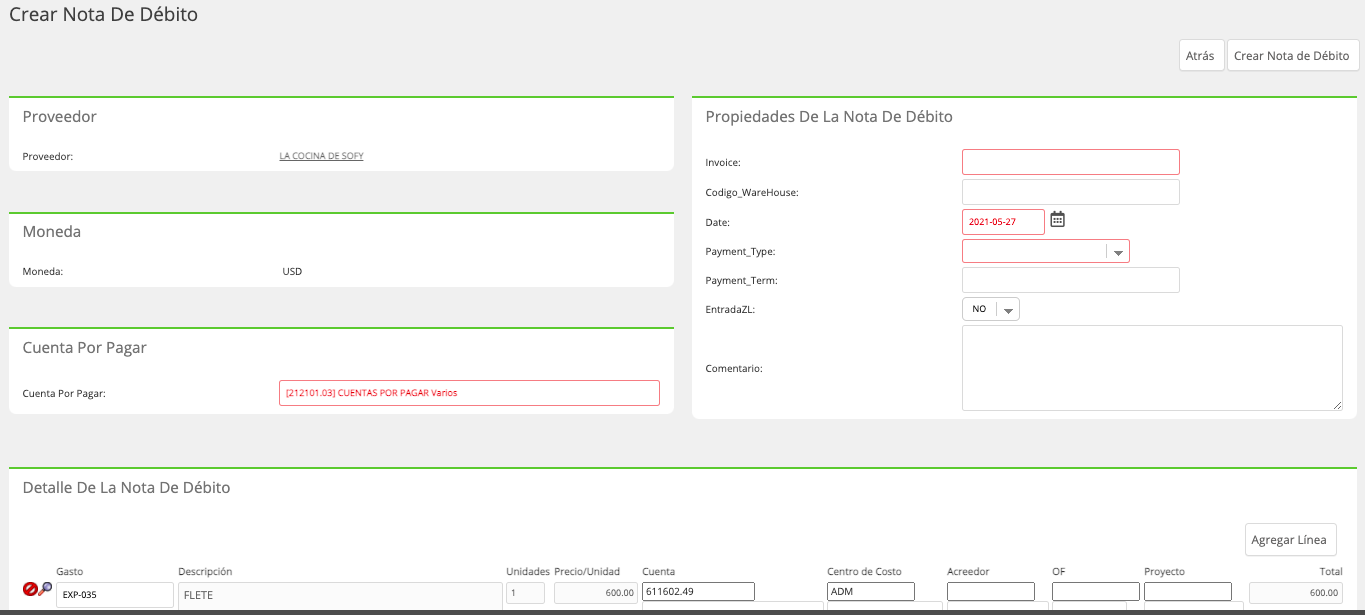The image size is (1365, 615).
Task: Click the Date field showing 2021-05-27
Action: click(1003, 222)
